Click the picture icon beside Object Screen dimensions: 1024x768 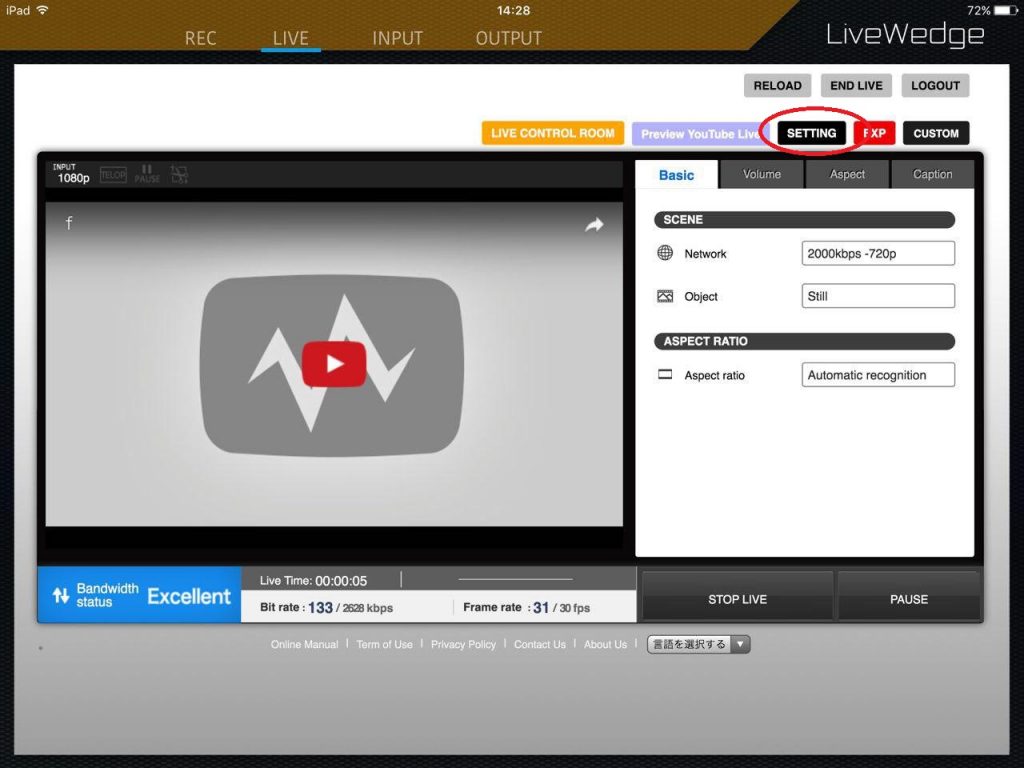665,296
